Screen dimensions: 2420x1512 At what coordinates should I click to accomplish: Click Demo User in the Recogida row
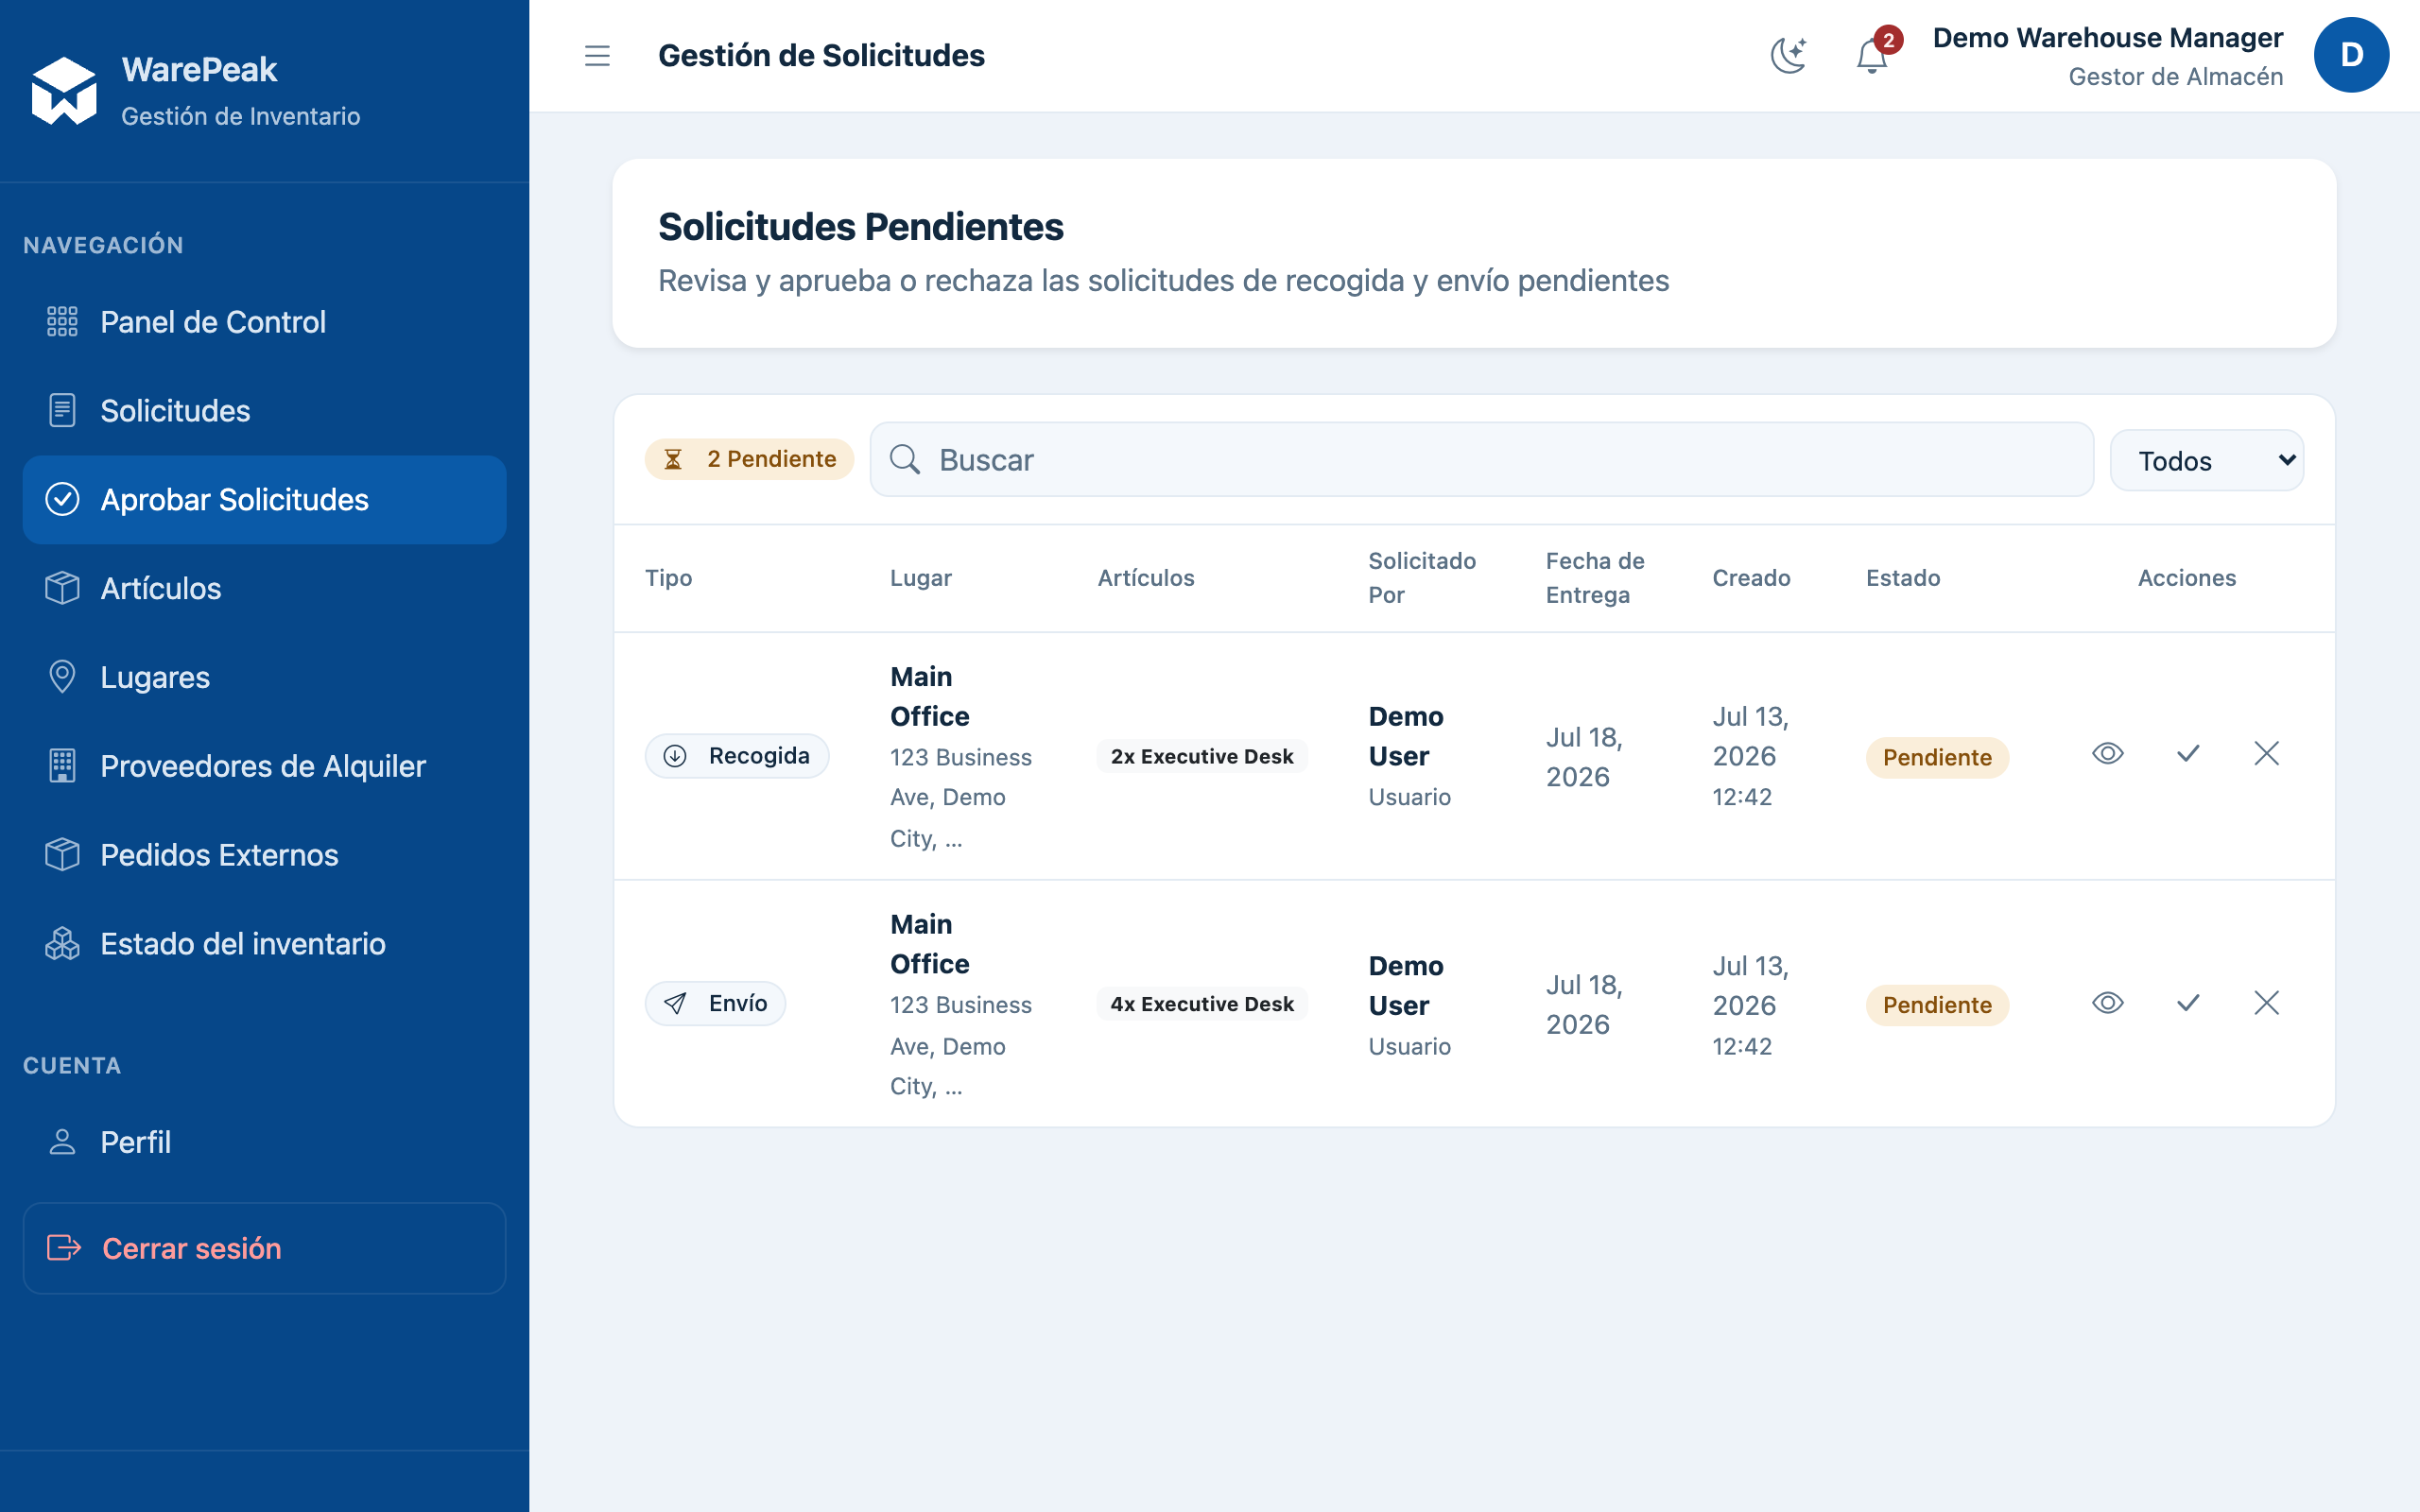tap(1406, 736)
